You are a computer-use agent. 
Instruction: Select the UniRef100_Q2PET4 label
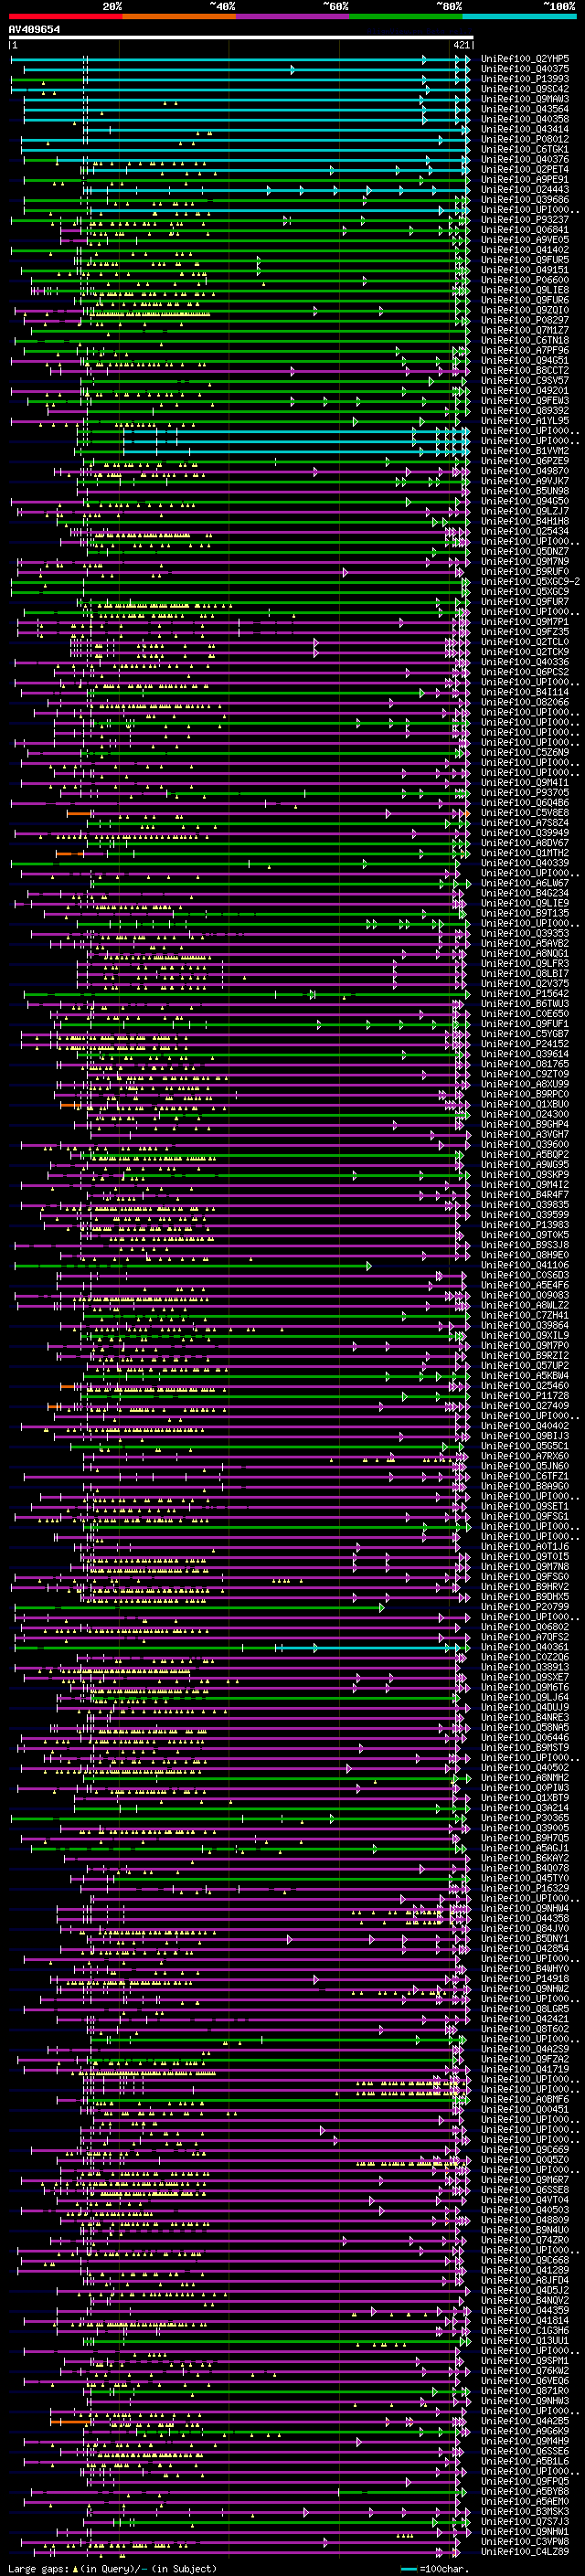pyautogui.click(x=524, y=169)
